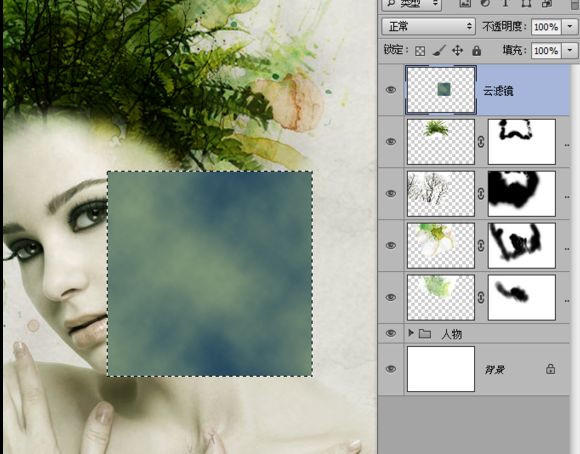Hide the green watercolor splash layer
Viewport: 580px width, 454px height.
[x=391, y=297]
